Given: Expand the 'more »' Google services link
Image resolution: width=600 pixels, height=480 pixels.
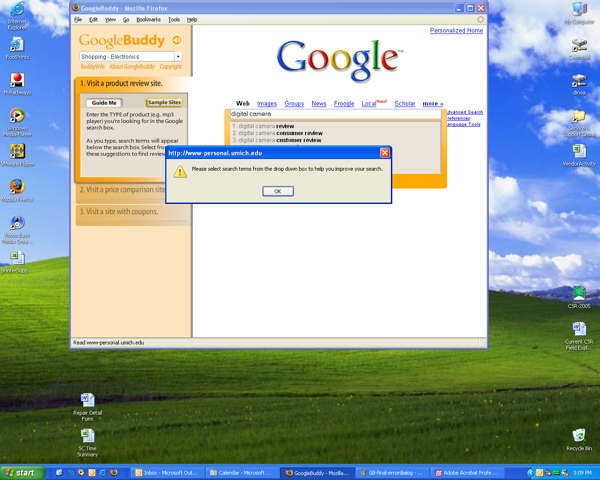Looking at the screenshot, I should (x=432, y=104).
